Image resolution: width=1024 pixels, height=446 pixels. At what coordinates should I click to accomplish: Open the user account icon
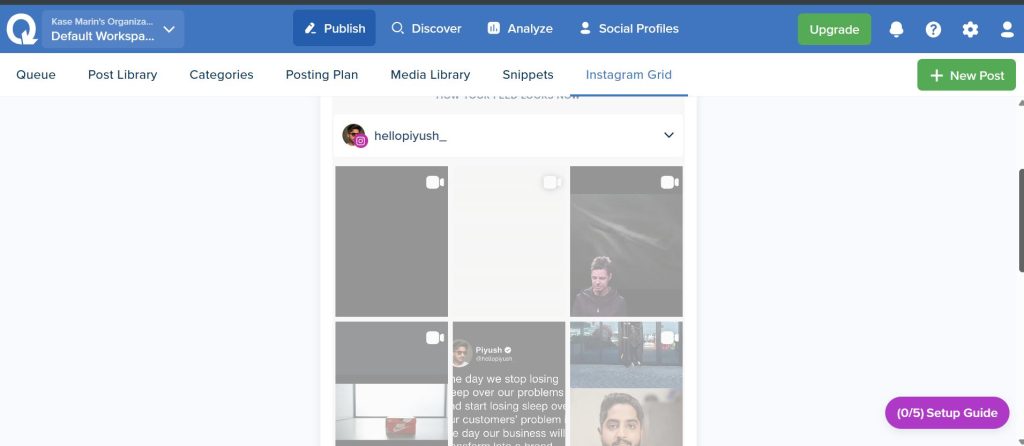point(1007,29)
